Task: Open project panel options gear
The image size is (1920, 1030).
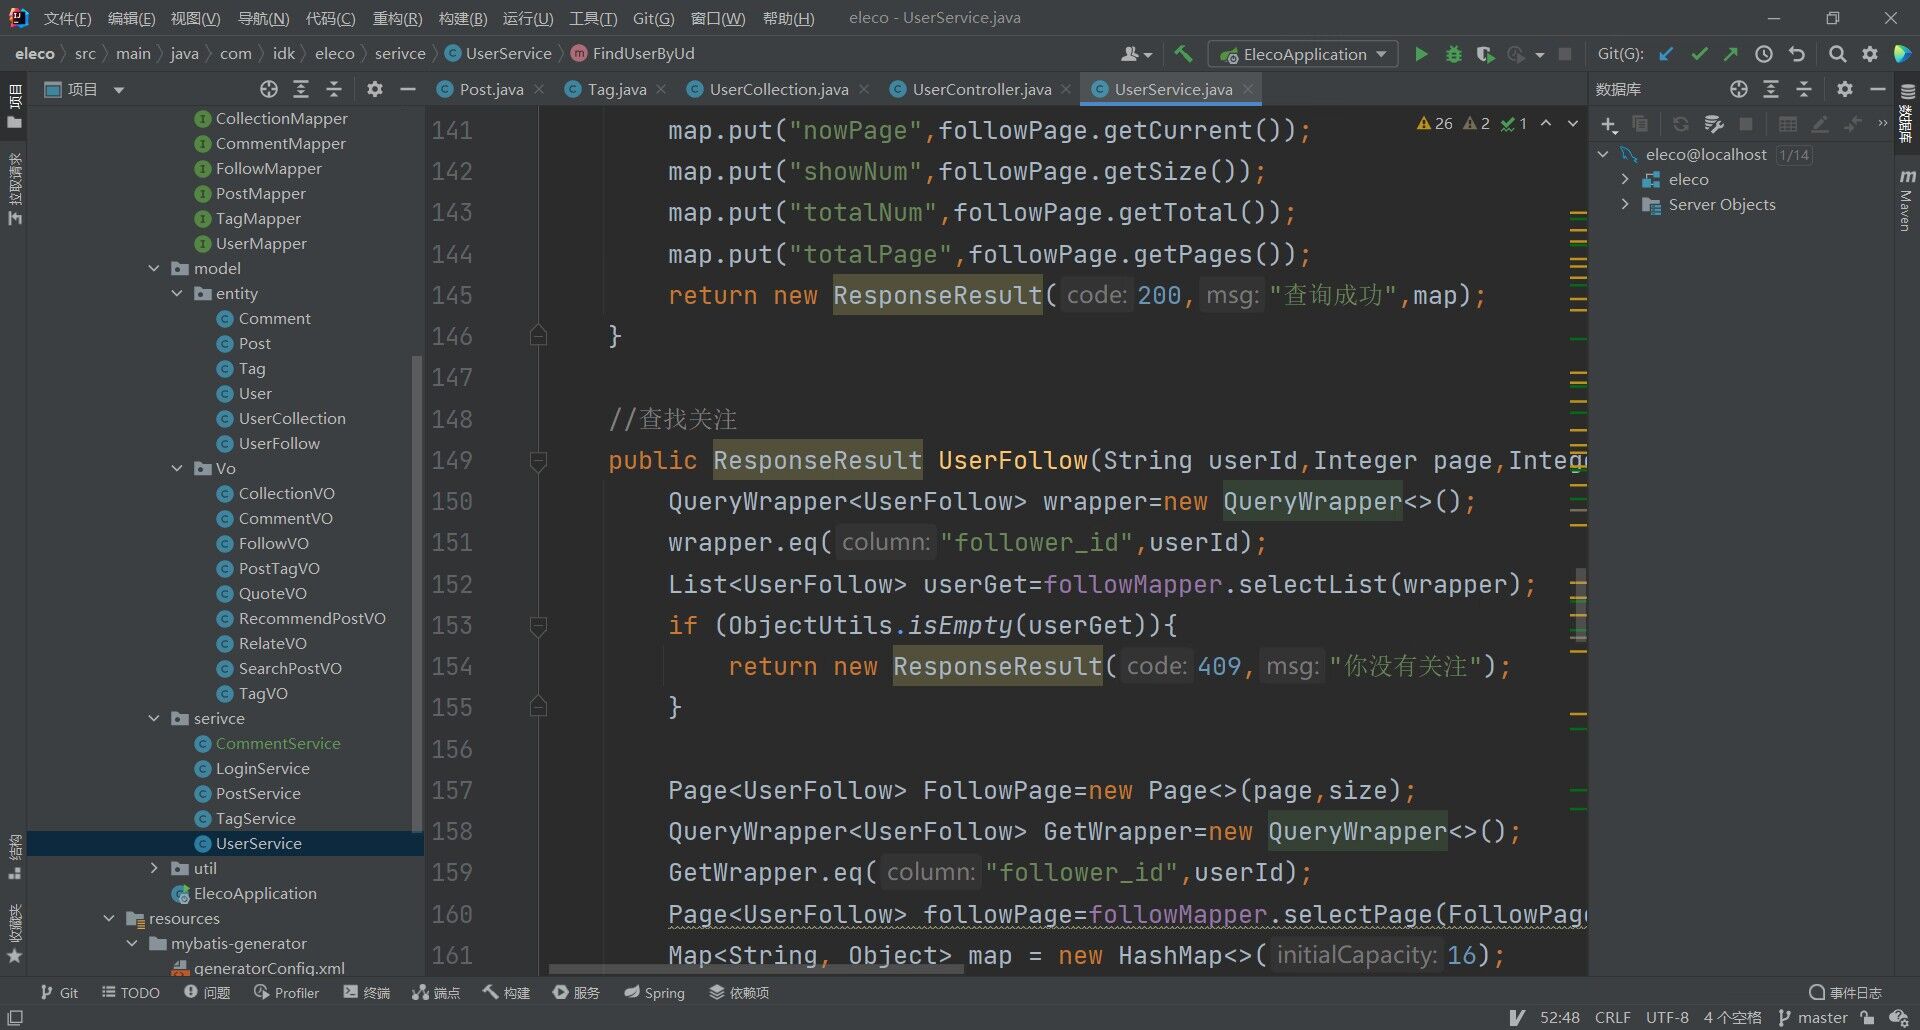Action: 375,89
